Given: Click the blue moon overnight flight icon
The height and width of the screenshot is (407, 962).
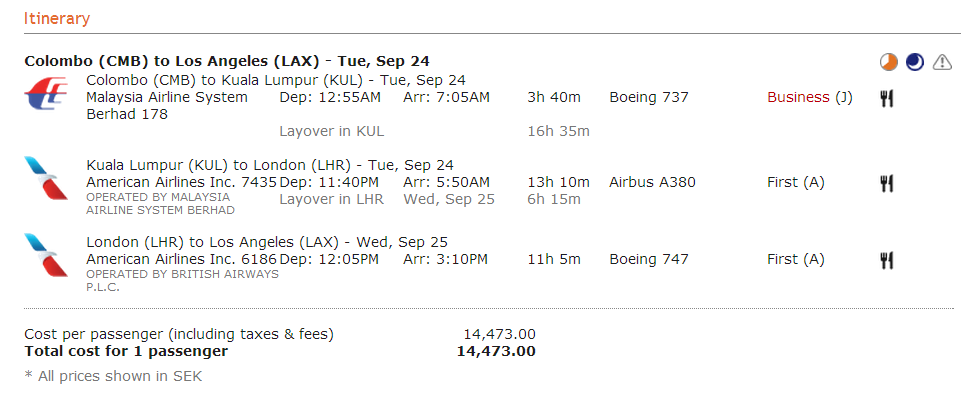Looking at the screenshot, I should pos(914,63).
